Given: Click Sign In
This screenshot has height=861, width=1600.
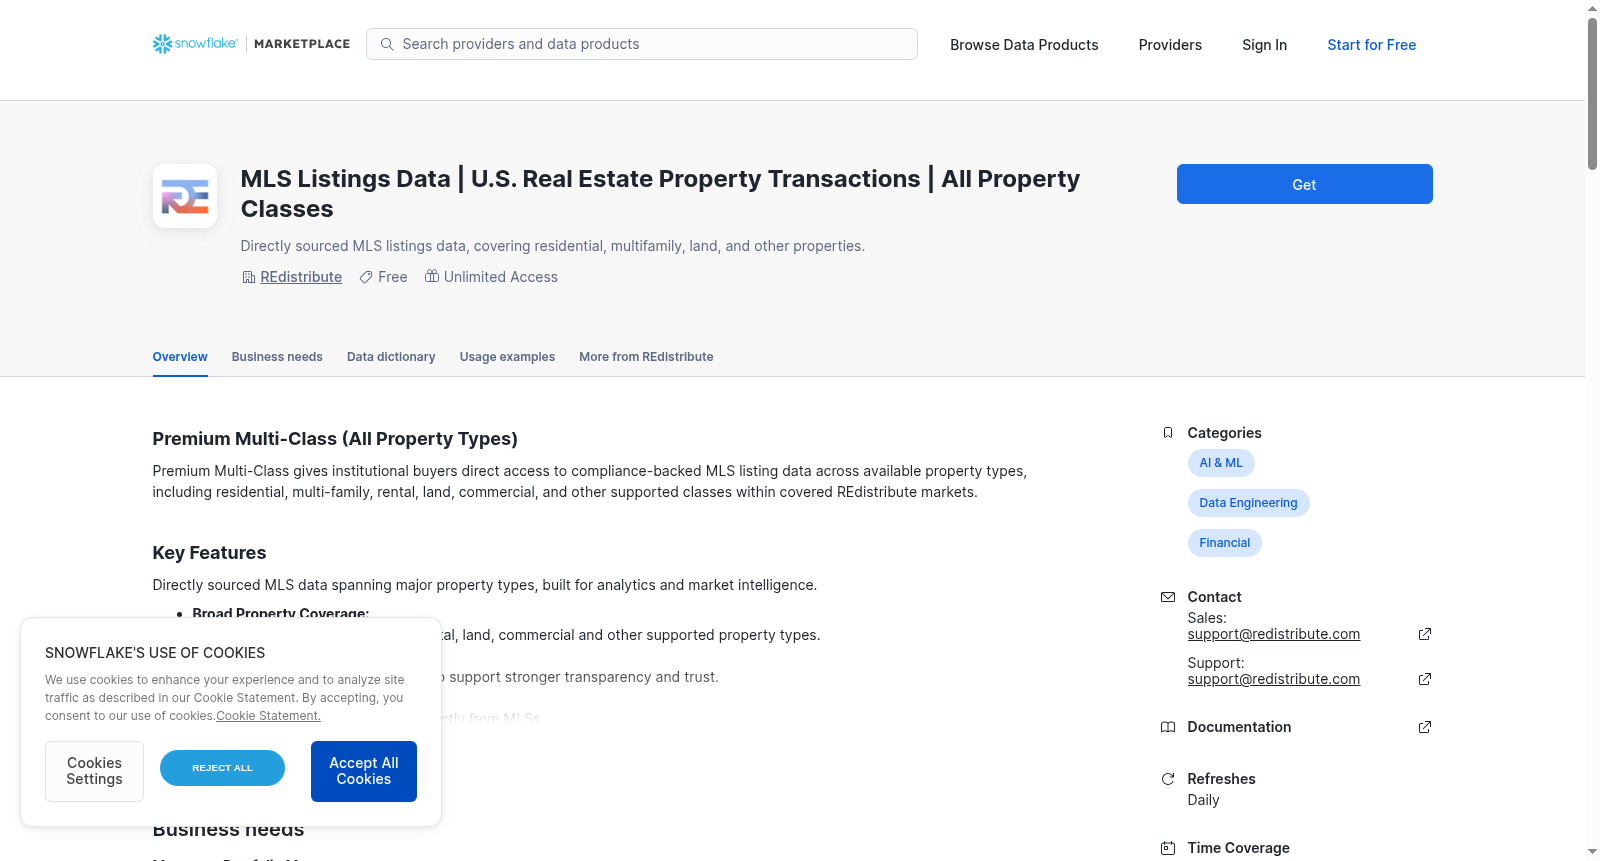Looking at the screenshot, I should pyautogui.click(x=1264, y=45).
